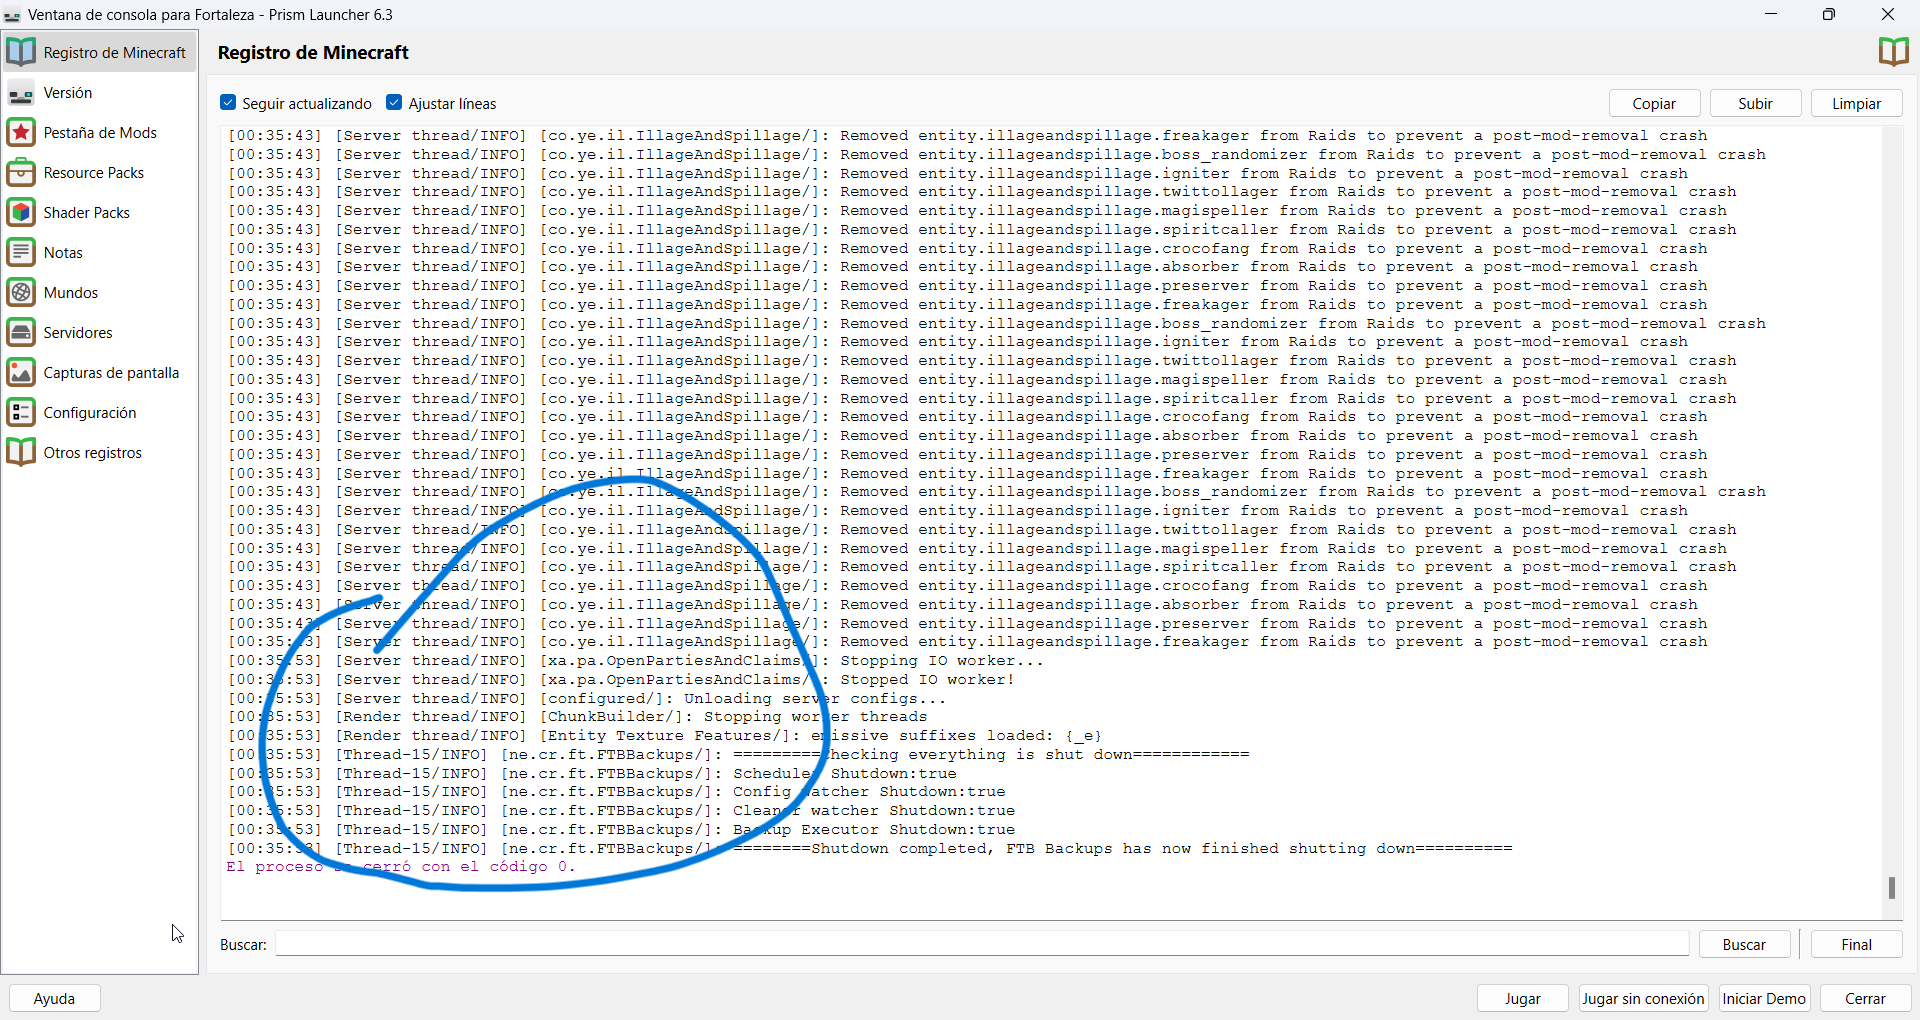Clear the log using Limpiar

pyautogui.click(x=1856, y=103)
